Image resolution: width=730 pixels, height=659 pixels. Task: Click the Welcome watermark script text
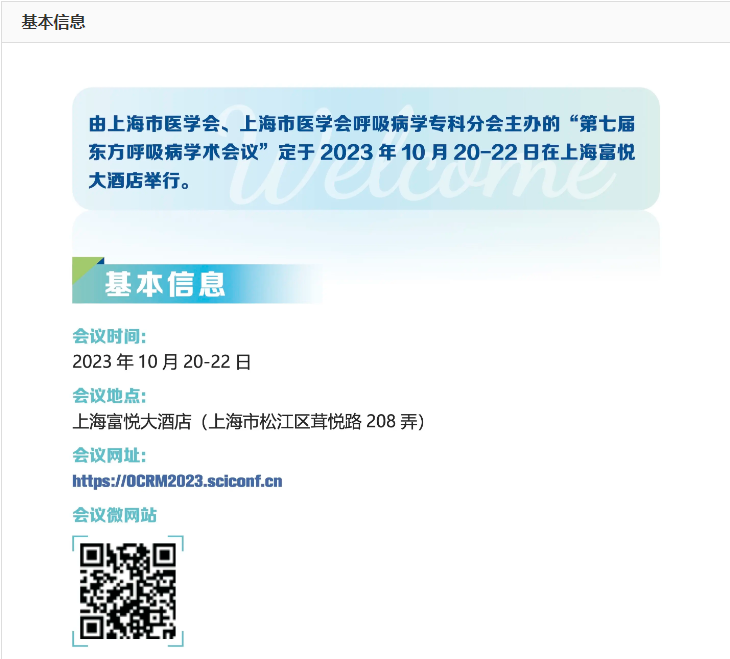421,156
